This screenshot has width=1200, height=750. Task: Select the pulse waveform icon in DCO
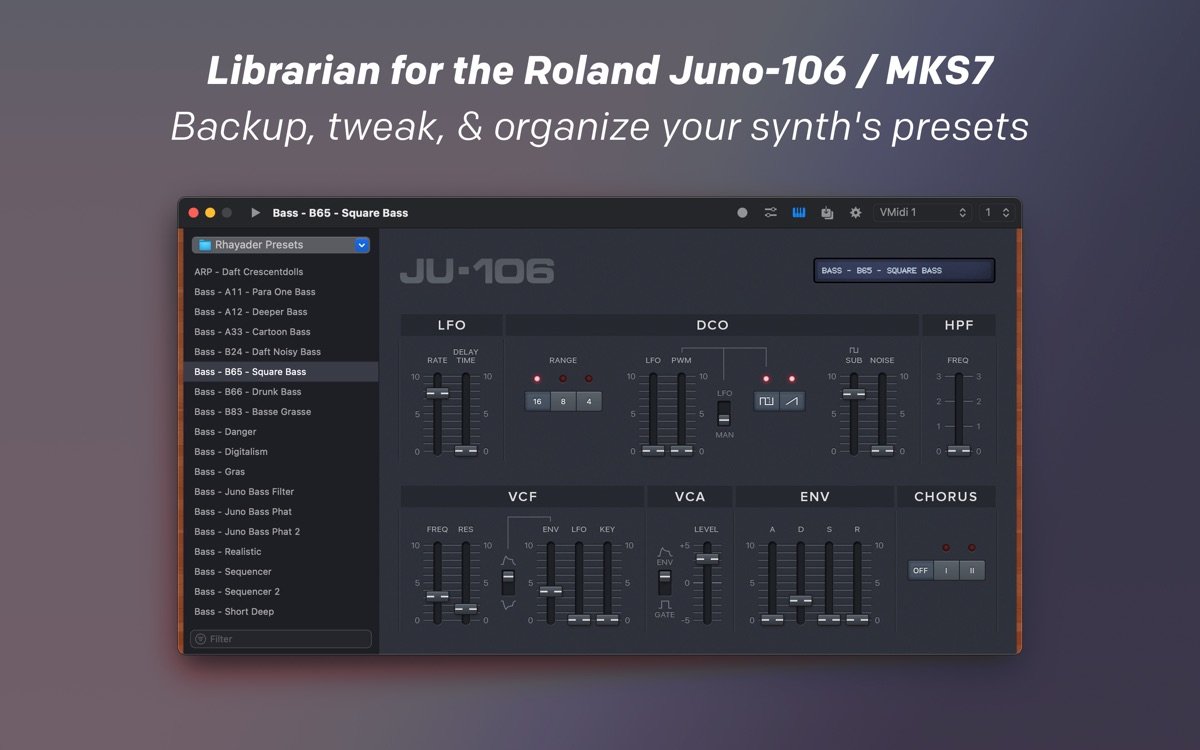tap(766, 400)
